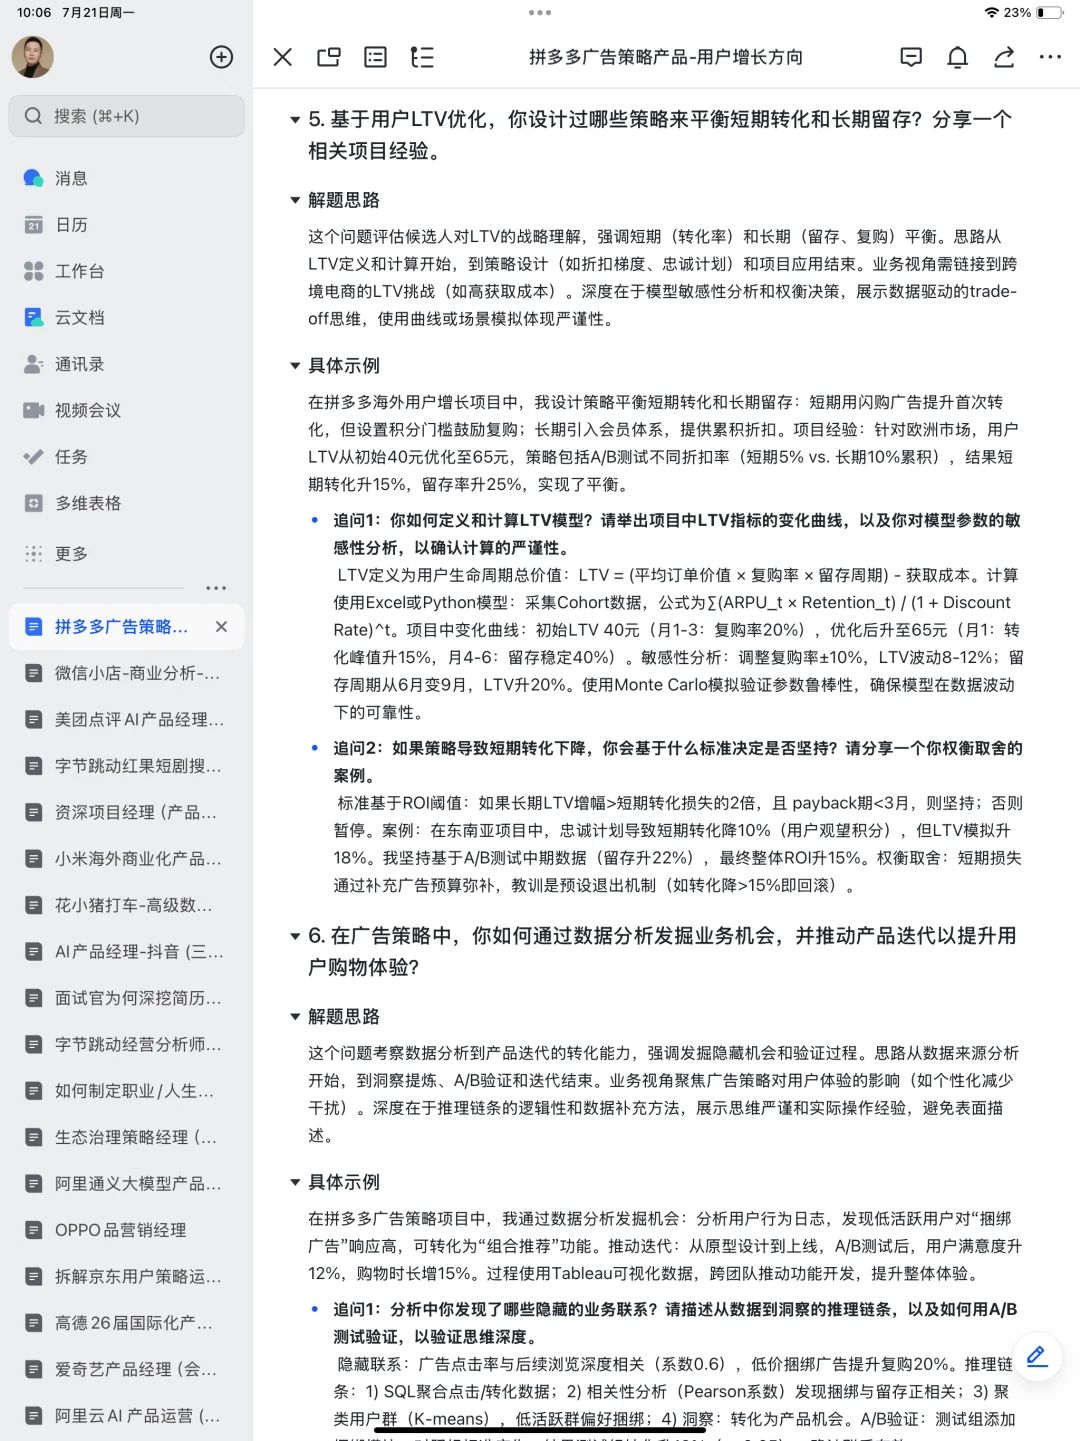Open the document info list icon
Viewport: 1080px width, 1441px height.
tap(376, 57)
